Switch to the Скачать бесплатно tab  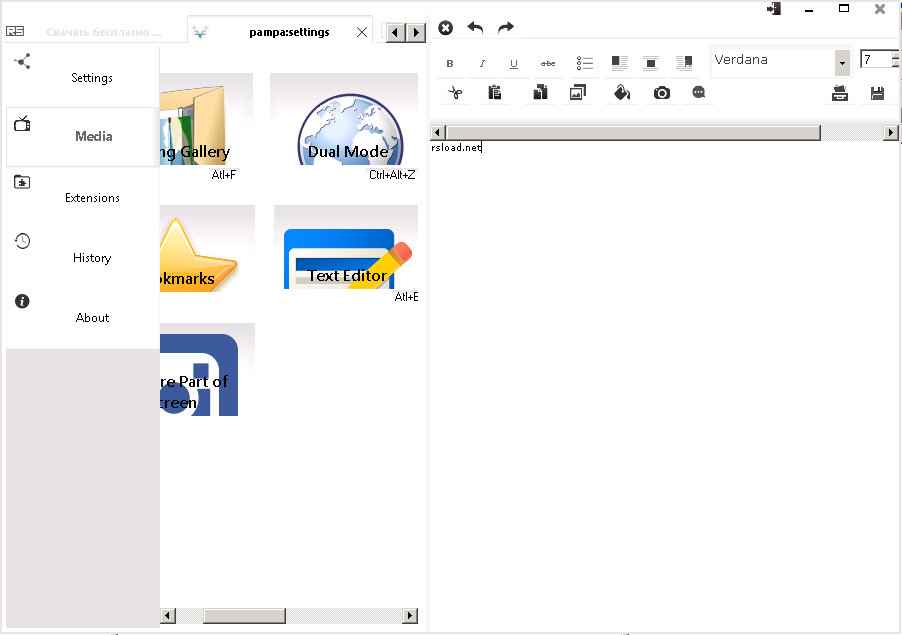pyautogui.click(x=104, y=32)
